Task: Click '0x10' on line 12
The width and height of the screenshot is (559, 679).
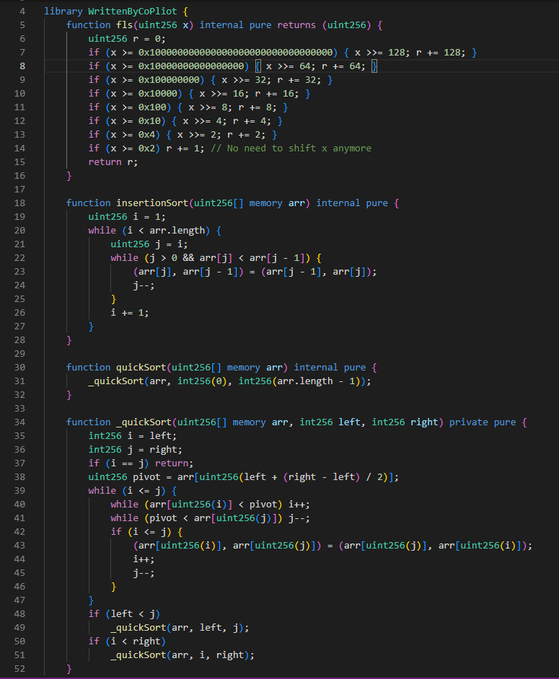Action: [x=149, y=121]
